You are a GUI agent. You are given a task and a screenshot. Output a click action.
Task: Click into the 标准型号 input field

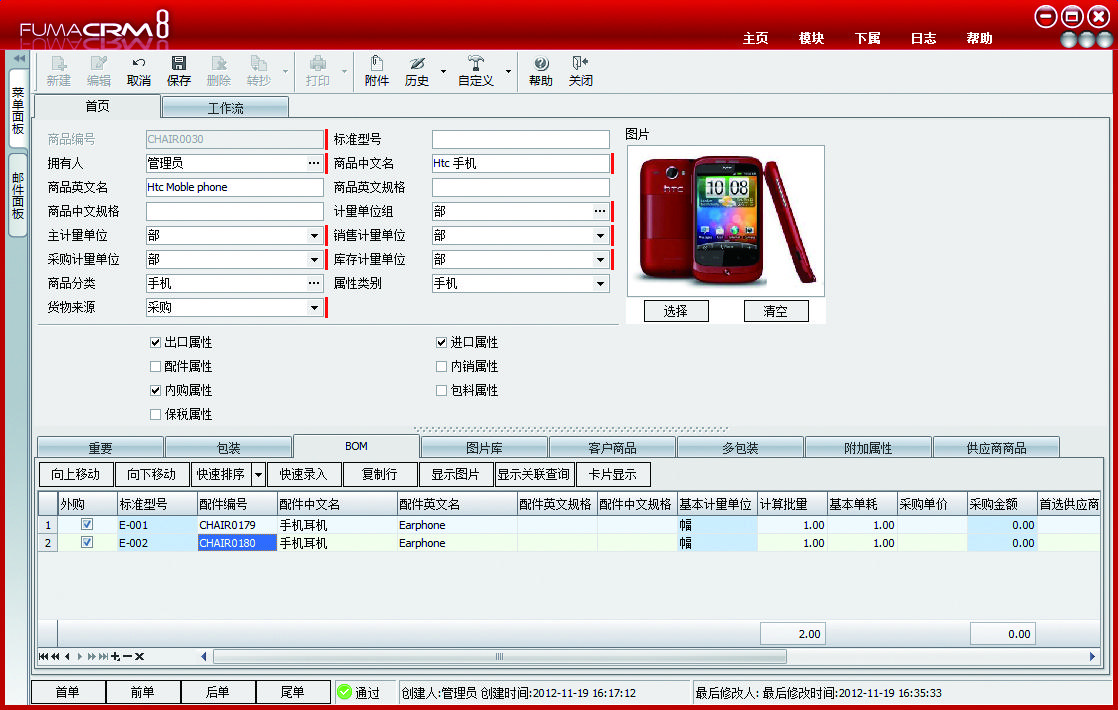[520, 139]
